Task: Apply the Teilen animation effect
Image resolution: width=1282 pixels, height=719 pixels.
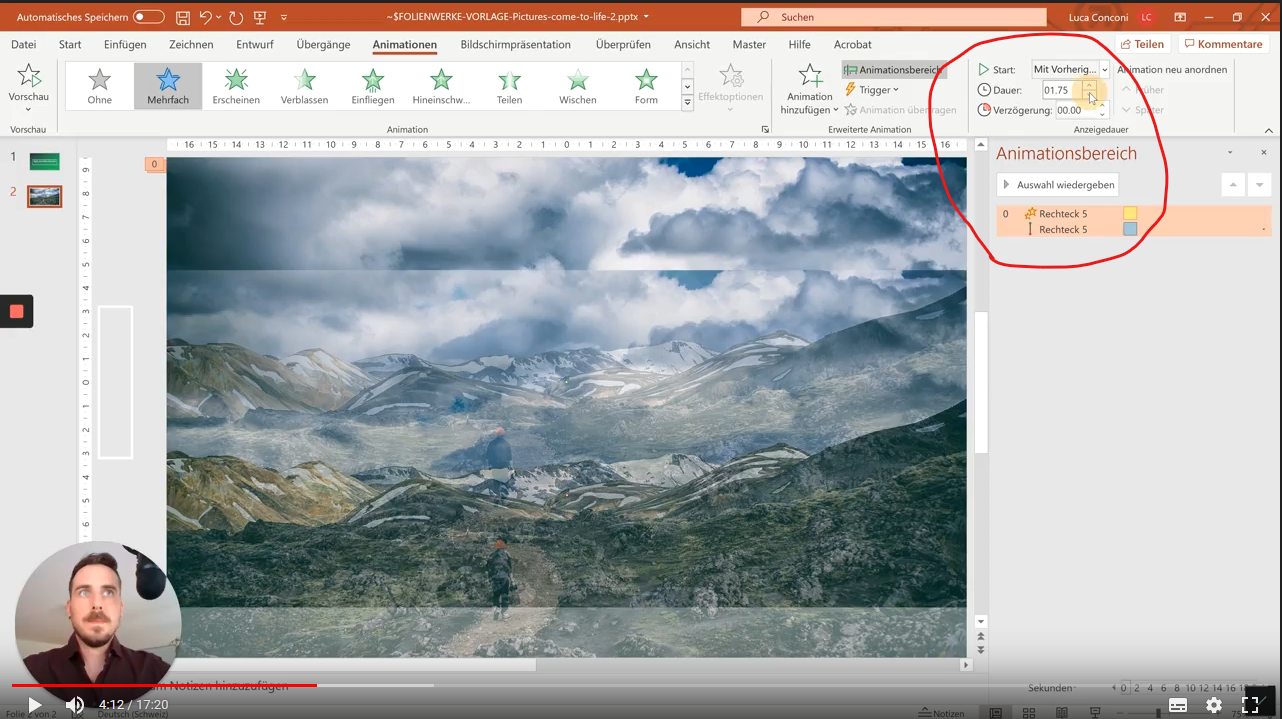Action: (x=509, y=86)
